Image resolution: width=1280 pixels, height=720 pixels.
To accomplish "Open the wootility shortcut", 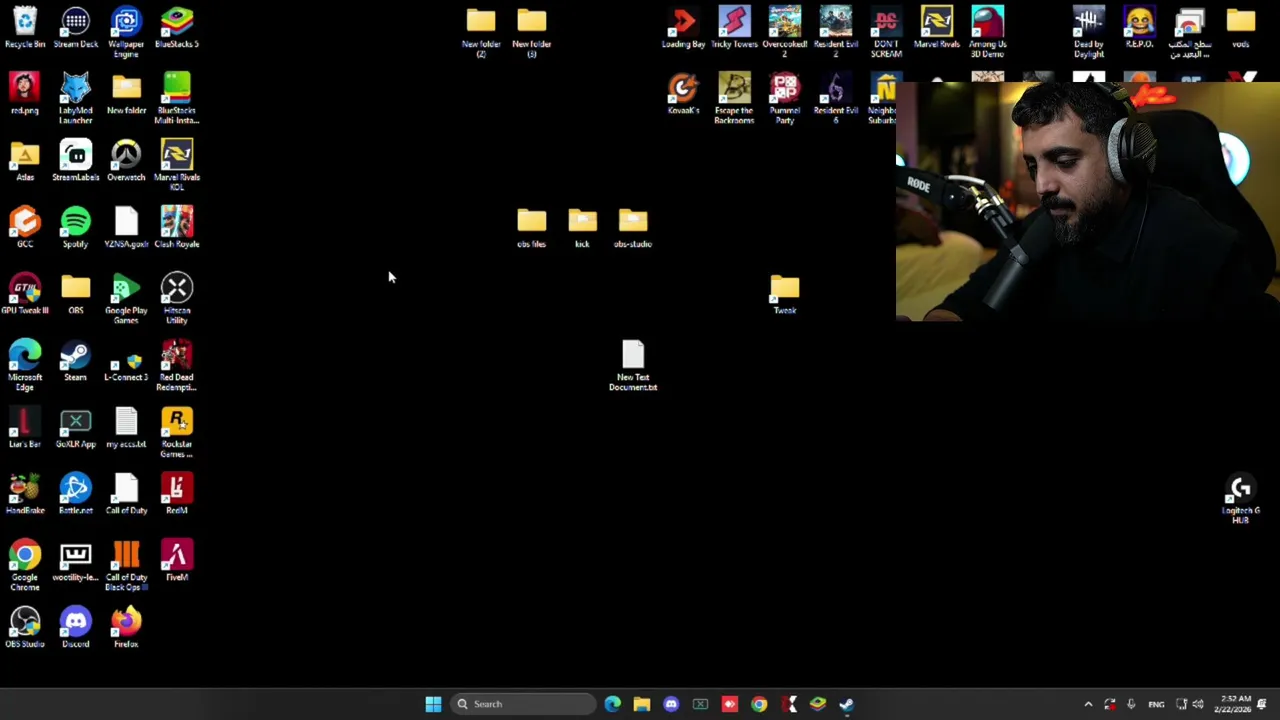I will click(x=76, y=561).
